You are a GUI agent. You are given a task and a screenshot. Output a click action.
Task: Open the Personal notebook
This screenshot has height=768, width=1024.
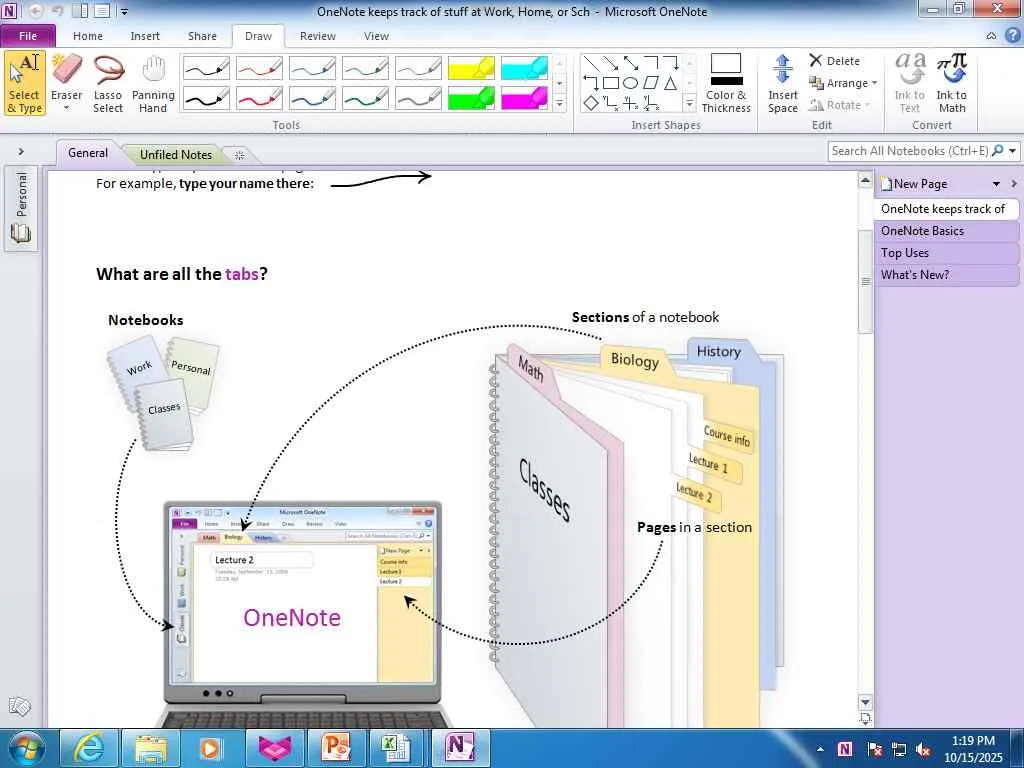21,208
